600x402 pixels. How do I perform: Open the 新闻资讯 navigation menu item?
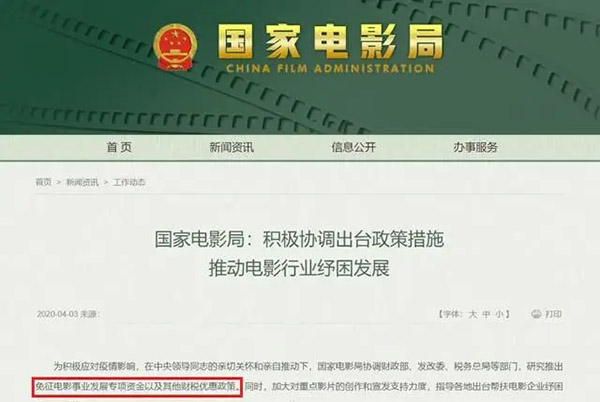click(x=232, y=147)
